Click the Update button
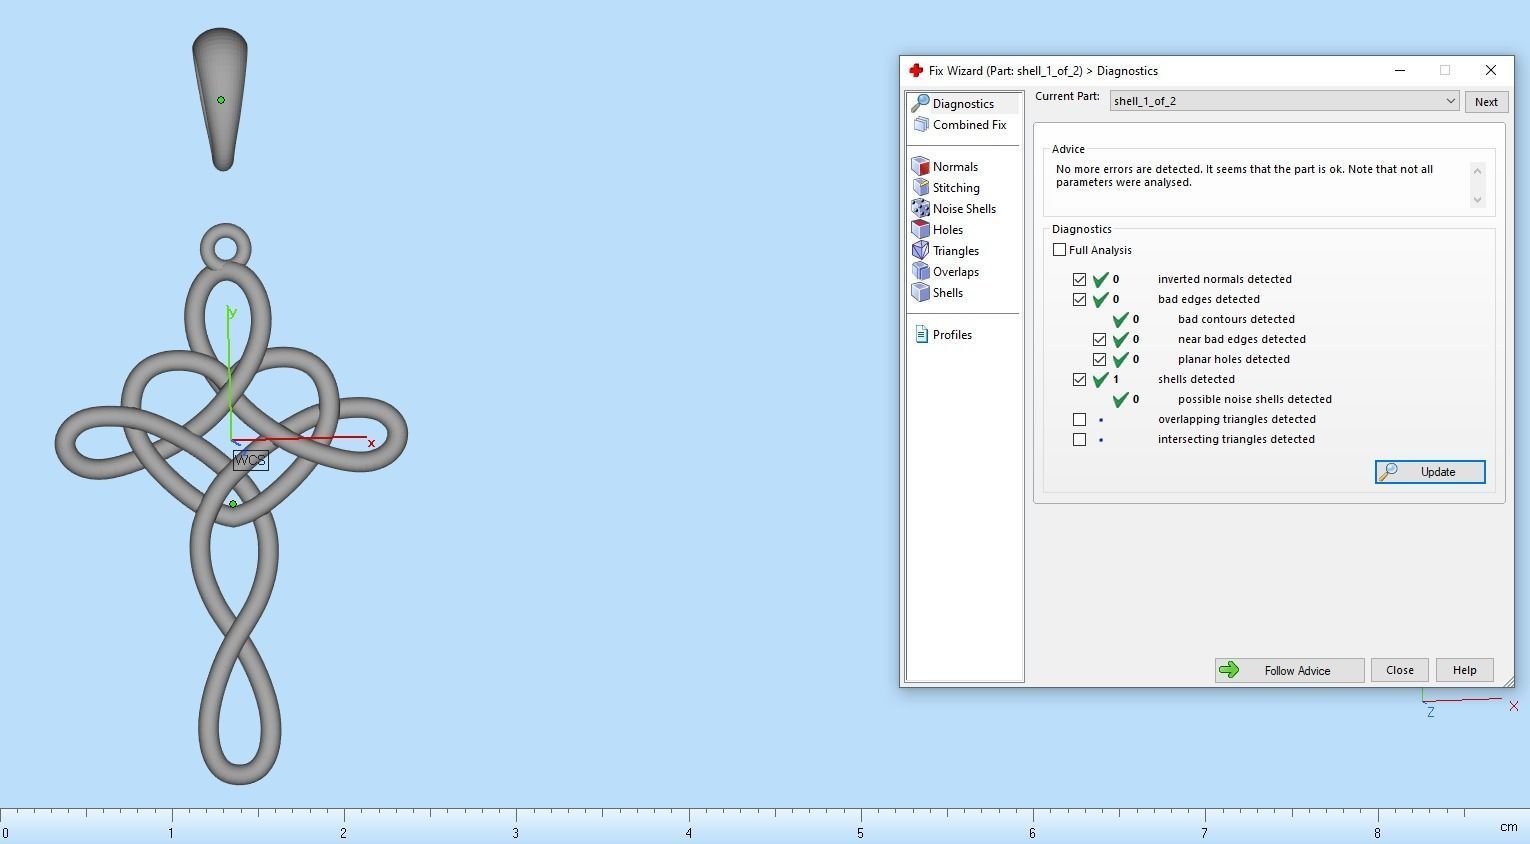This screenshot has height=844, width=1530. pos(1430,472)
